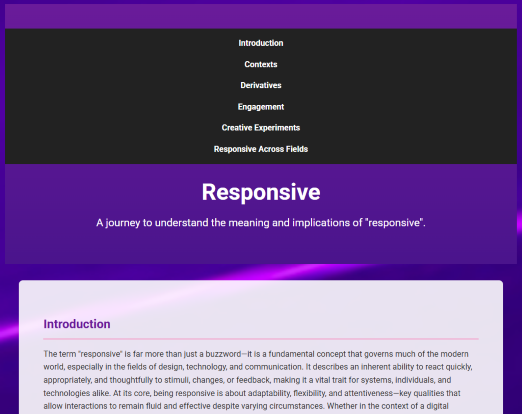Click empty area of dark navigation bar
The width and height of the screenshot is (522, 414).
(x=100, y=97)
